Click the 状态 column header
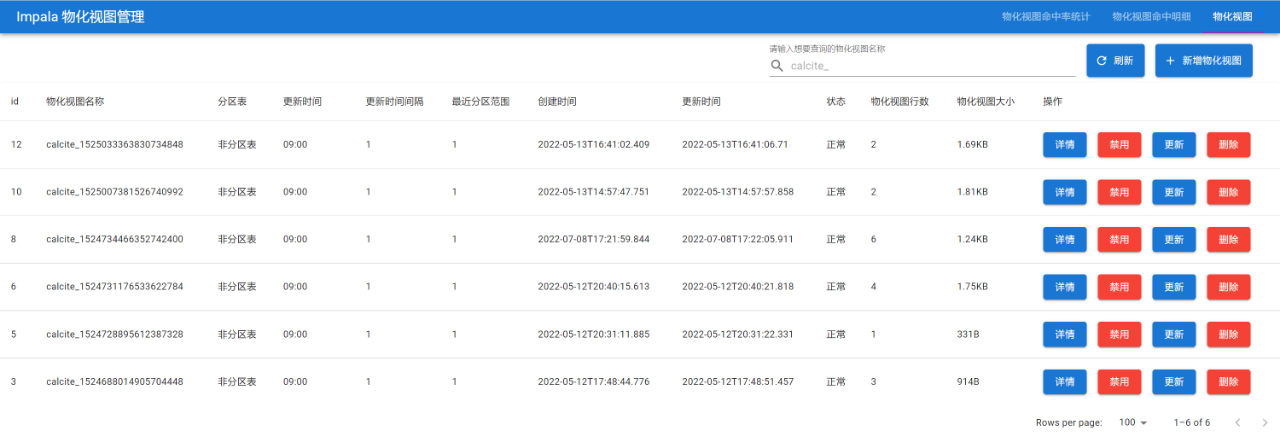1280x436 pixels. (x=836, y=102)
